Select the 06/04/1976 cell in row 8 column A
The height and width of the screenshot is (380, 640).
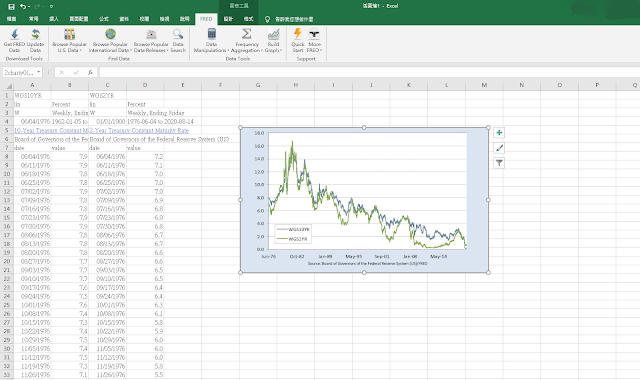[x=32, y=156]
